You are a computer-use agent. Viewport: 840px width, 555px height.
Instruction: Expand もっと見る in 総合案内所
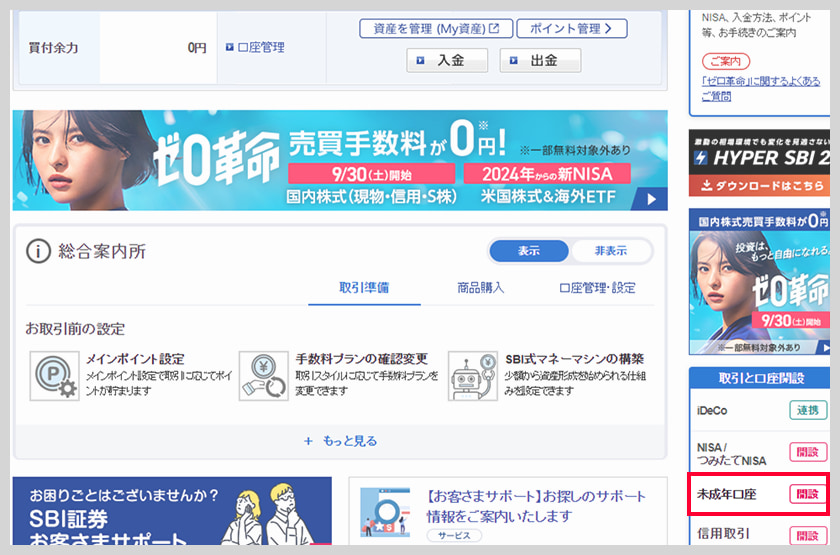click(340, 441)
